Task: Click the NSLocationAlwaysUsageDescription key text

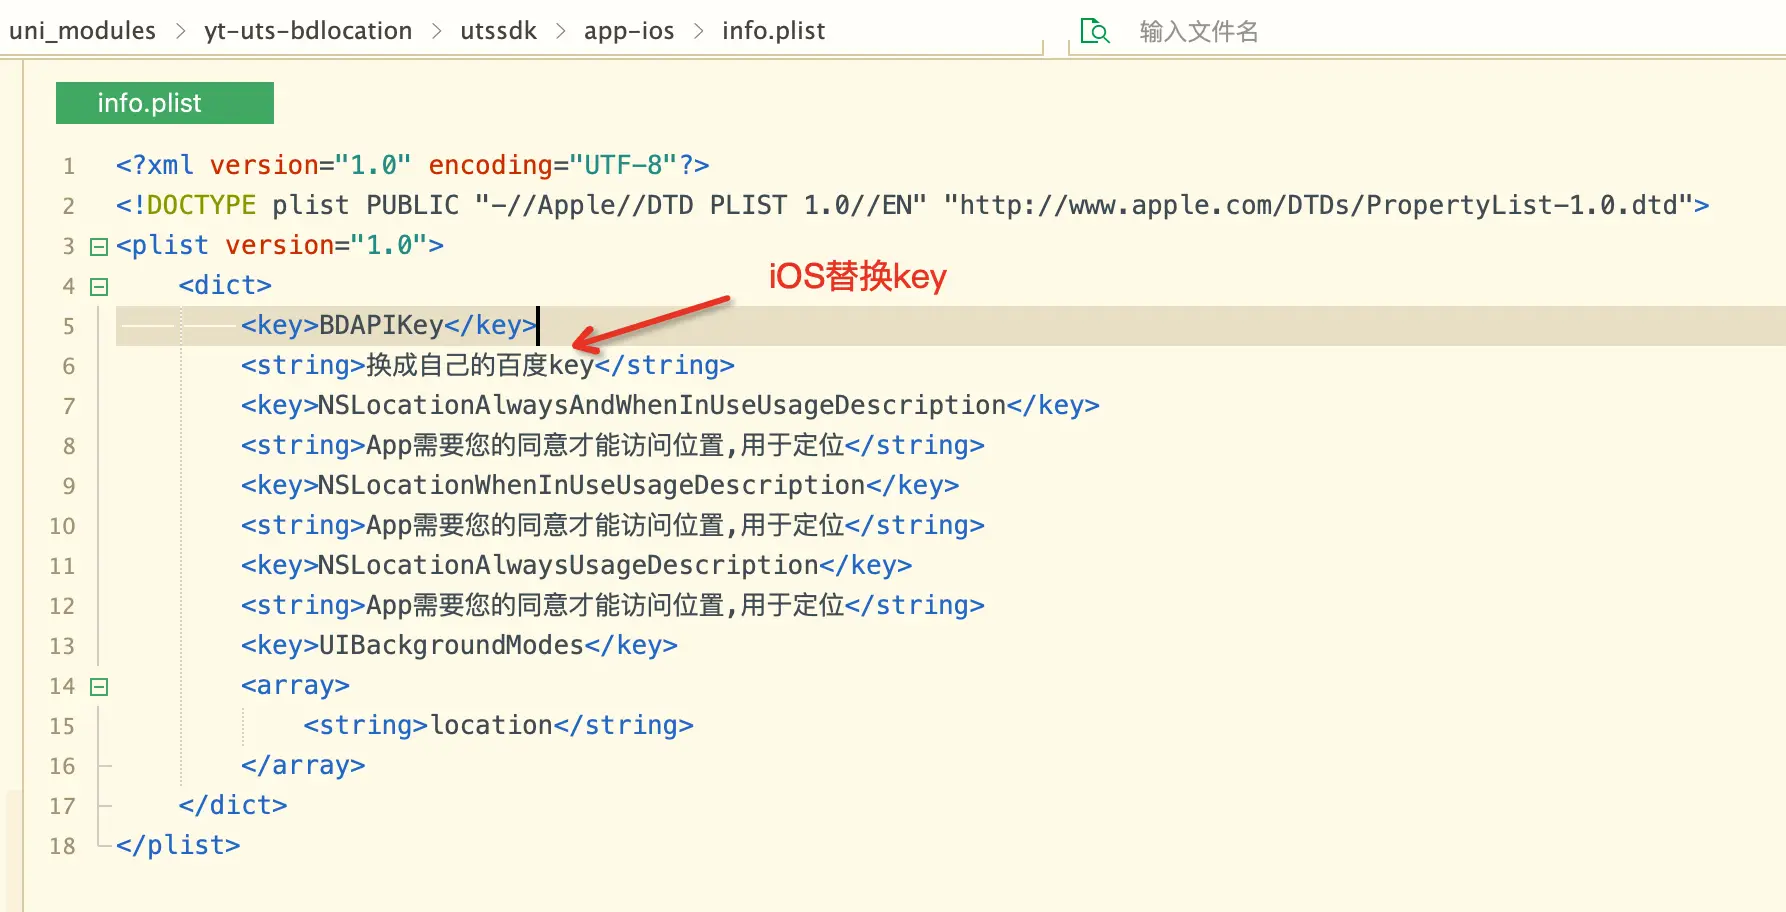Action: pyautogui.click(x=568, y=566)
